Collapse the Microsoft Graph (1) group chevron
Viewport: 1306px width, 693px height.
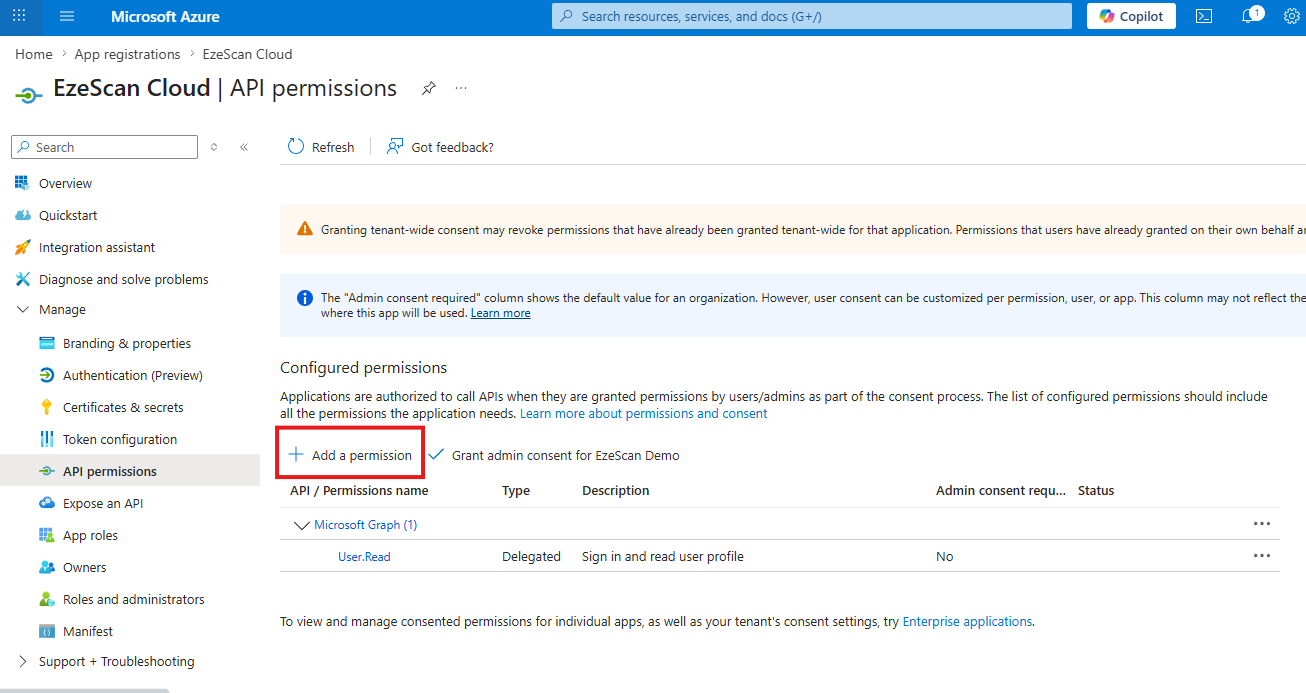point(301,525)
